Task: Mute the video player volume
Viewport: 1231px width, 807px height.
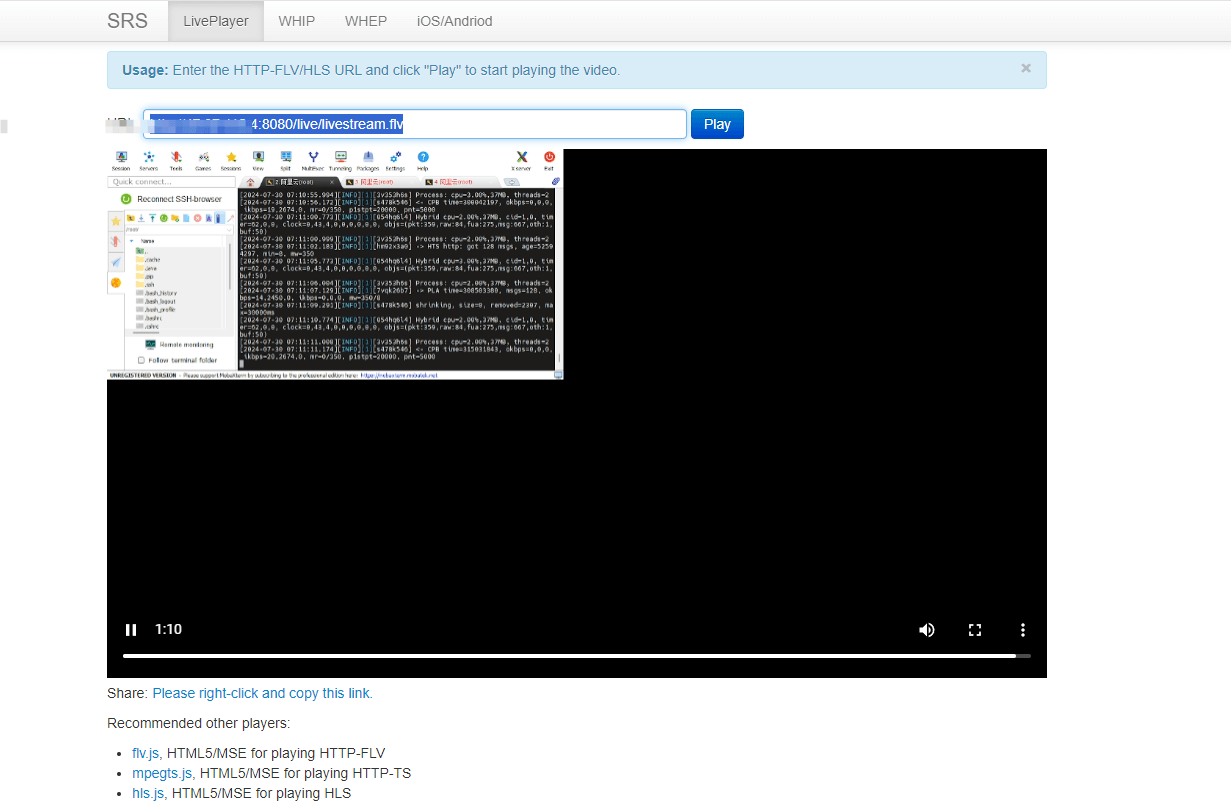Action: (927, 630)
